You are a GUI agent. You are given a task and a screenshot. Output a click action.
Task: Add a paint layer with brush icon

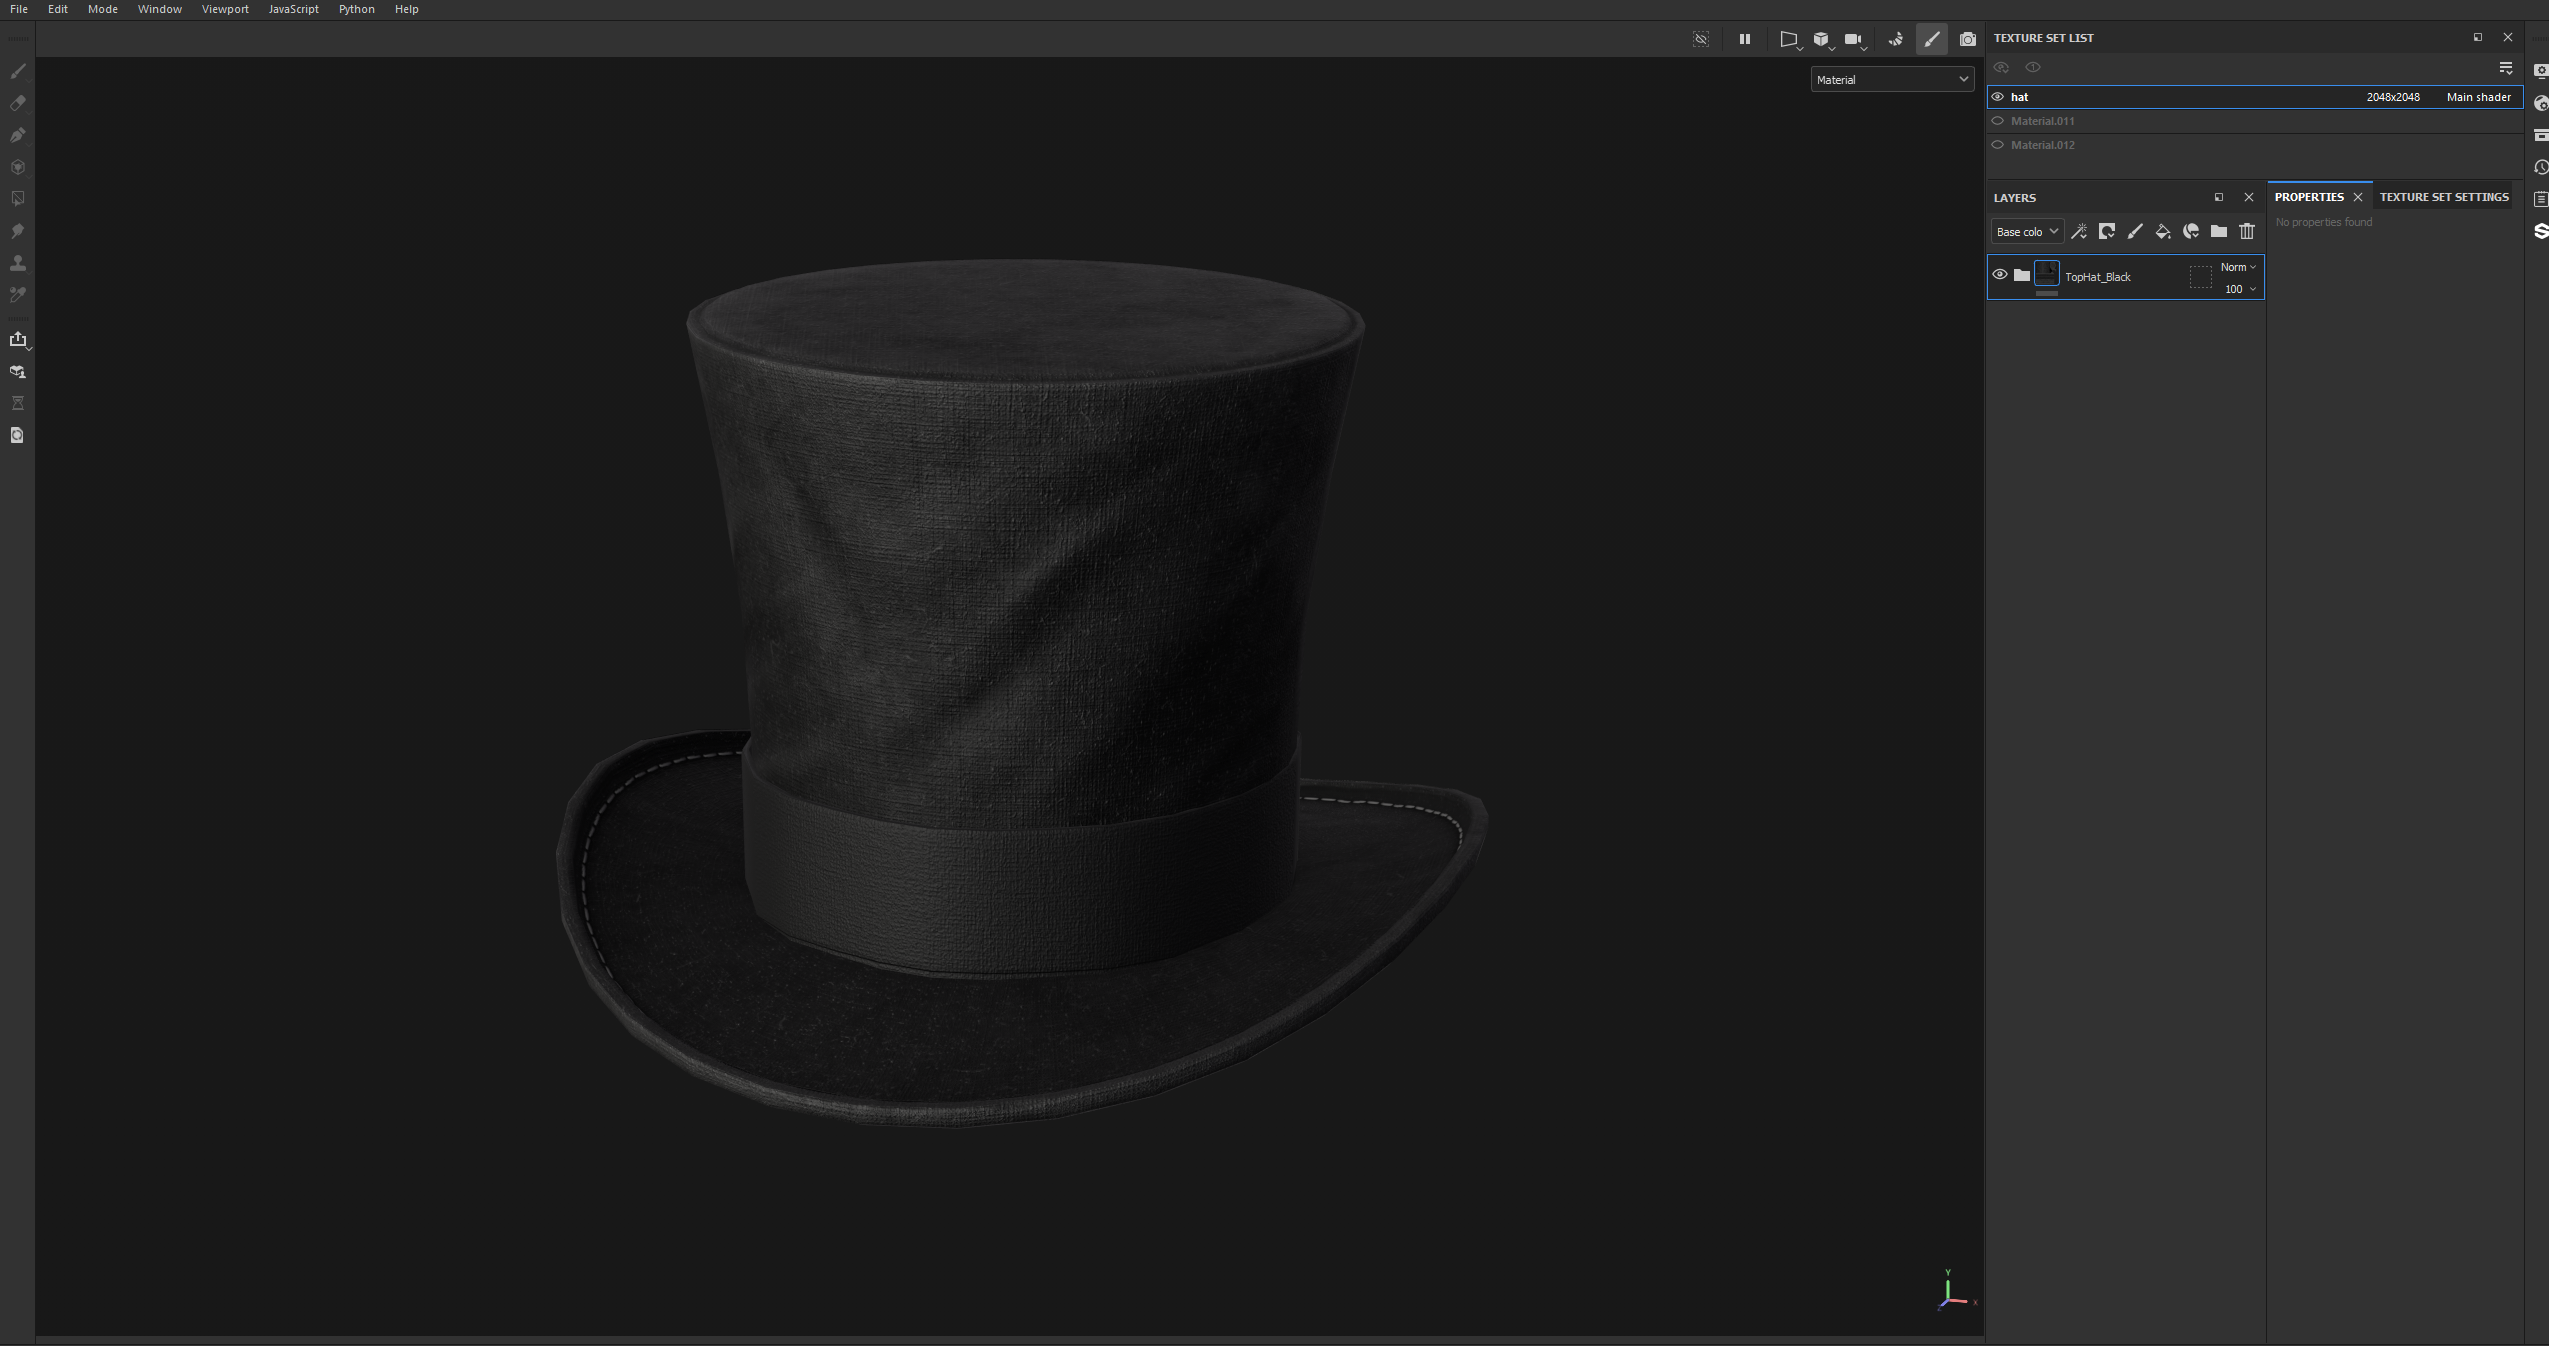coord(2134,232)
